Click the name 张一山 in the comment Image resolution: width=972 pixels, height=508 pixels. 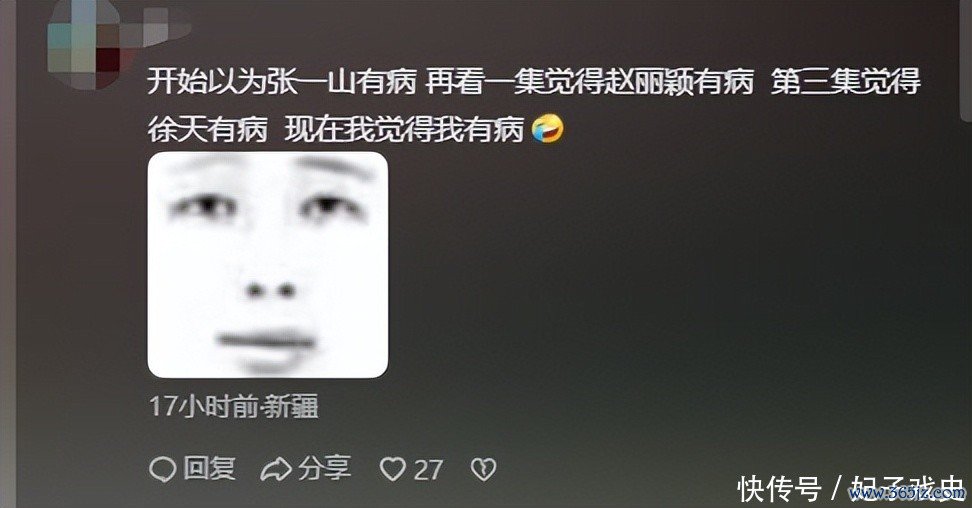tap(311, 82)
